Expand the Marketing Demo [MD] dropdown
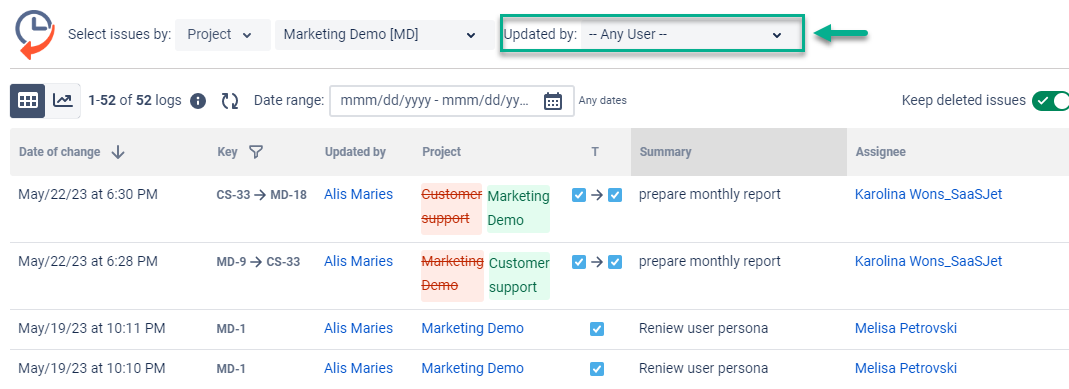Viewport: 1069px width, 389px height. 385,35
